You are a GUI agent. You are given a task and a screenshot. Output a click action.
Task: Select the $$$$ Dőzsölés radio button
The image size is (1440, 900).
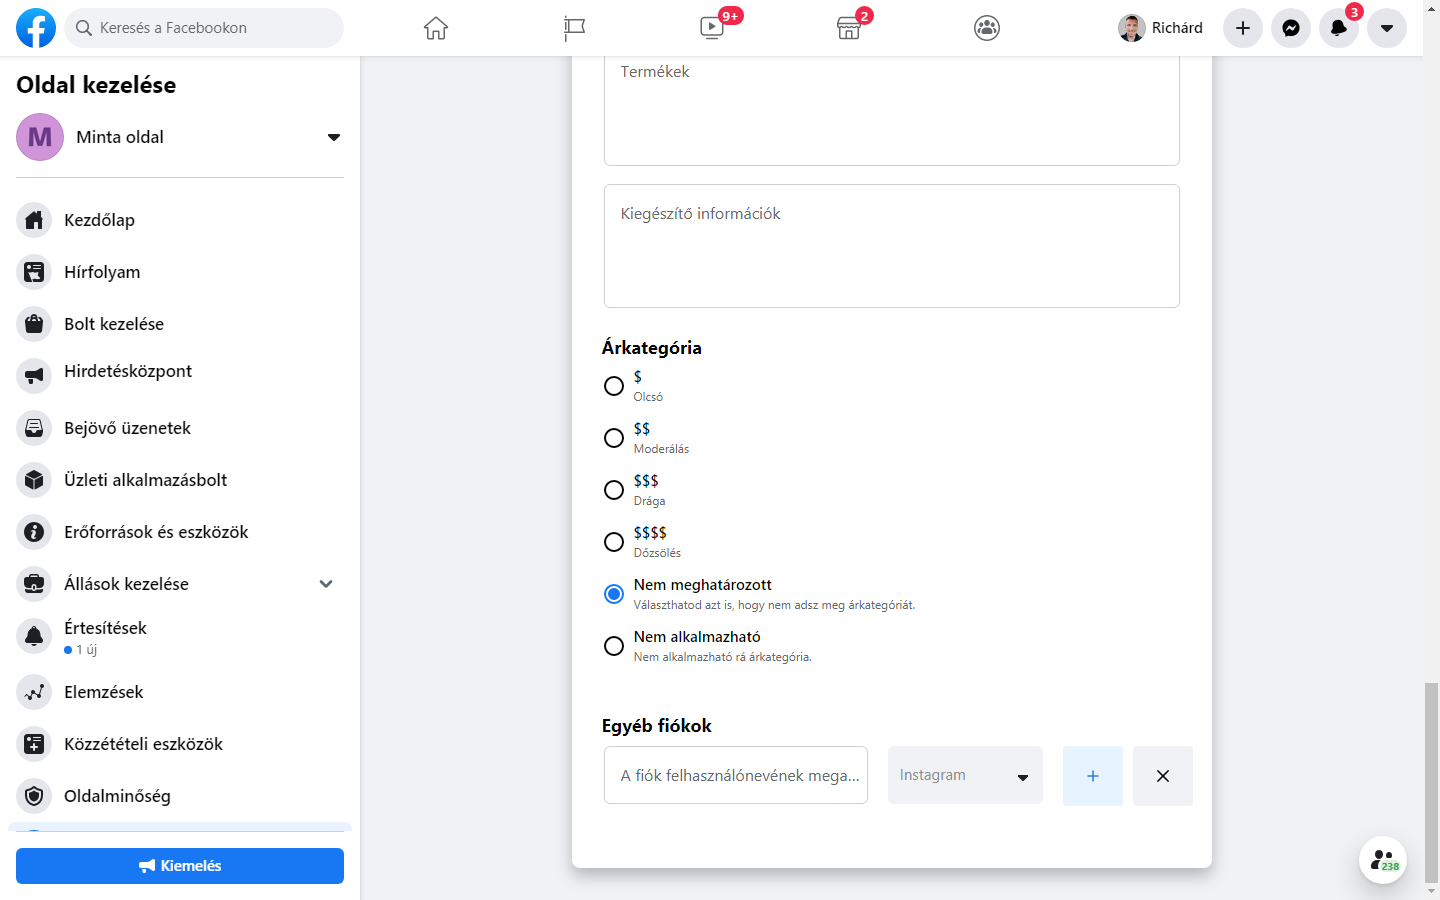point(614,542)
